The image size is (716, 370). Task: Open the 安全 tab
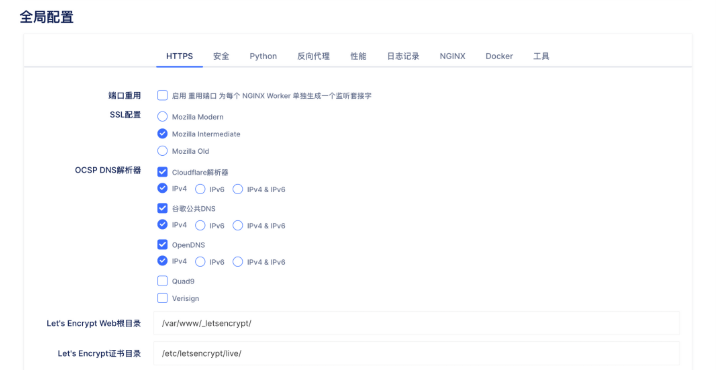221,56
